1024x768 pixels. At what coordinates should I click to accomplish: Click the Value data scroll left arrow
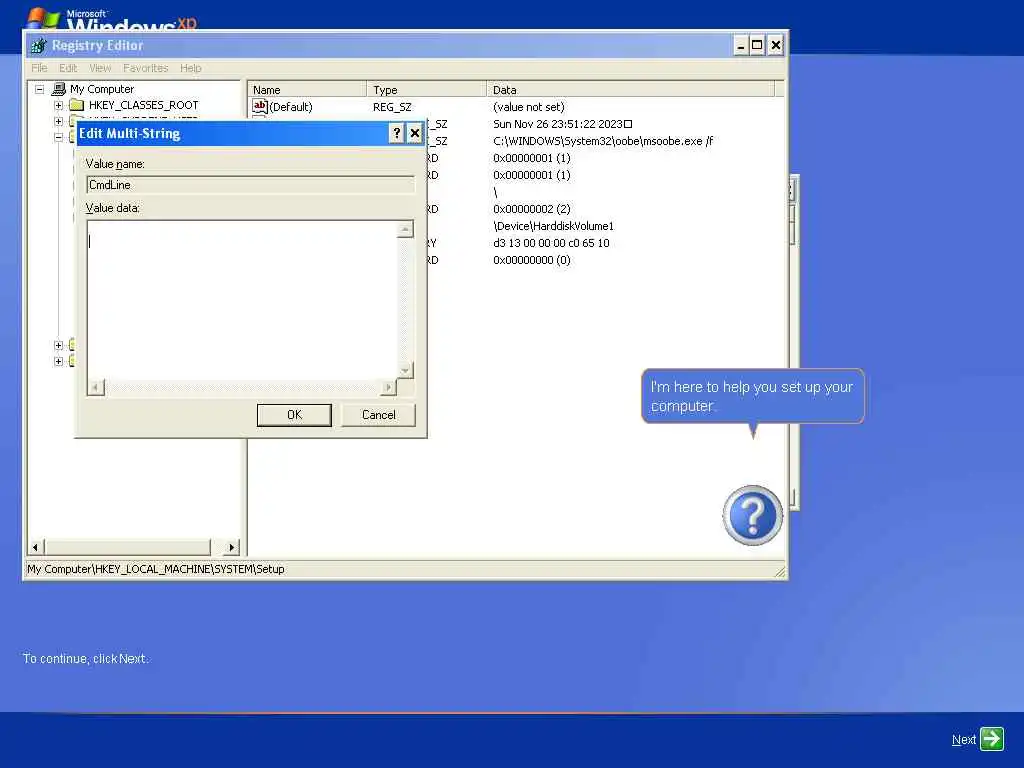(96, 388)
